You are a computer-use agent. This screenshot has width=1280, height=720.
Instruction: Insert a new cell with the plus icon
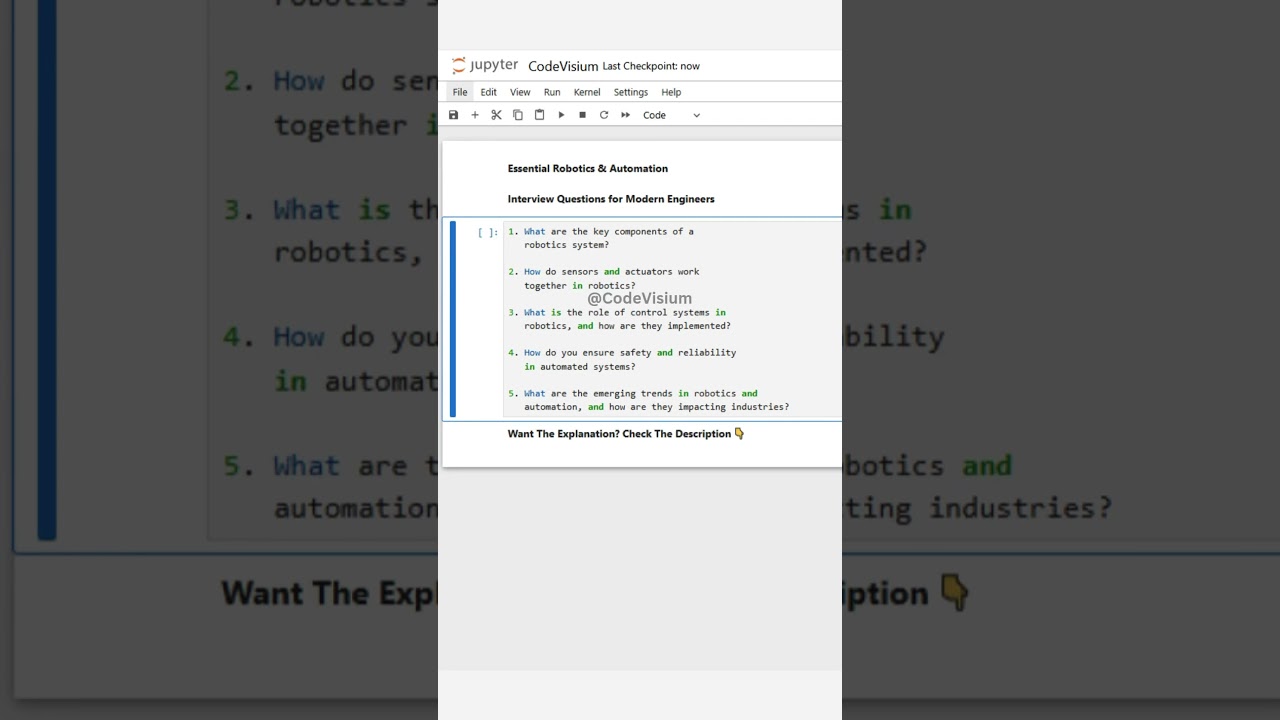(x=475, y=115)
